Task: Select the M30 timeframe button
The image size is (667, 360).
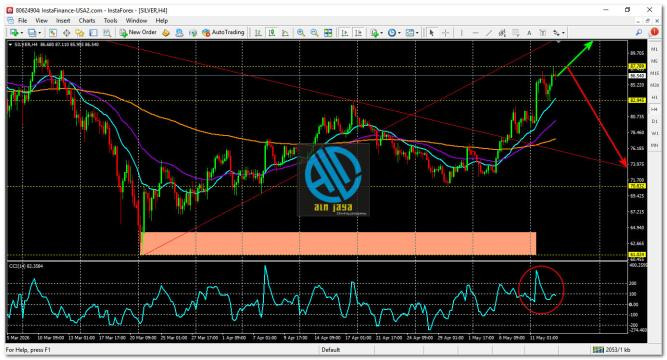Action: (655, 85)
